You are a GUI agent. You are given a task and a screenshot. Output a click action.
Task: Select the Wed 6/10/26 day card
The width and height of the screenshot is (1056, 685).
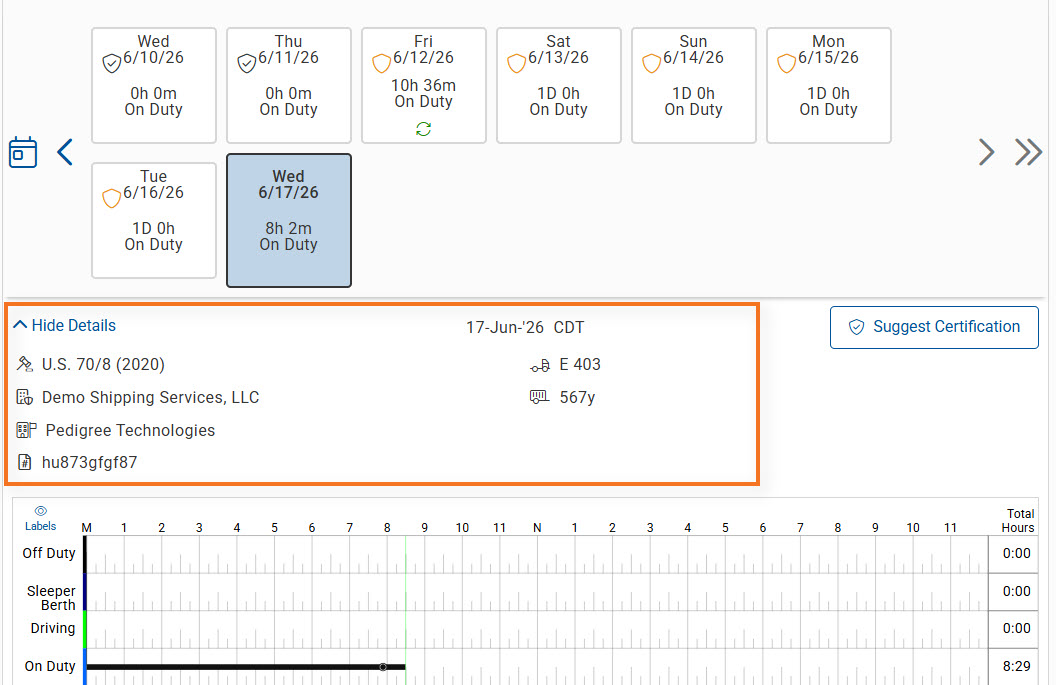154,86
